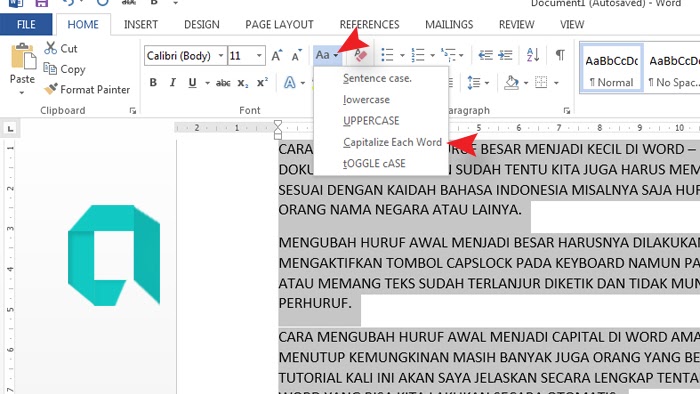Toggle strikethrough formatting
The image size is (700, 394).
pos(223,83)
